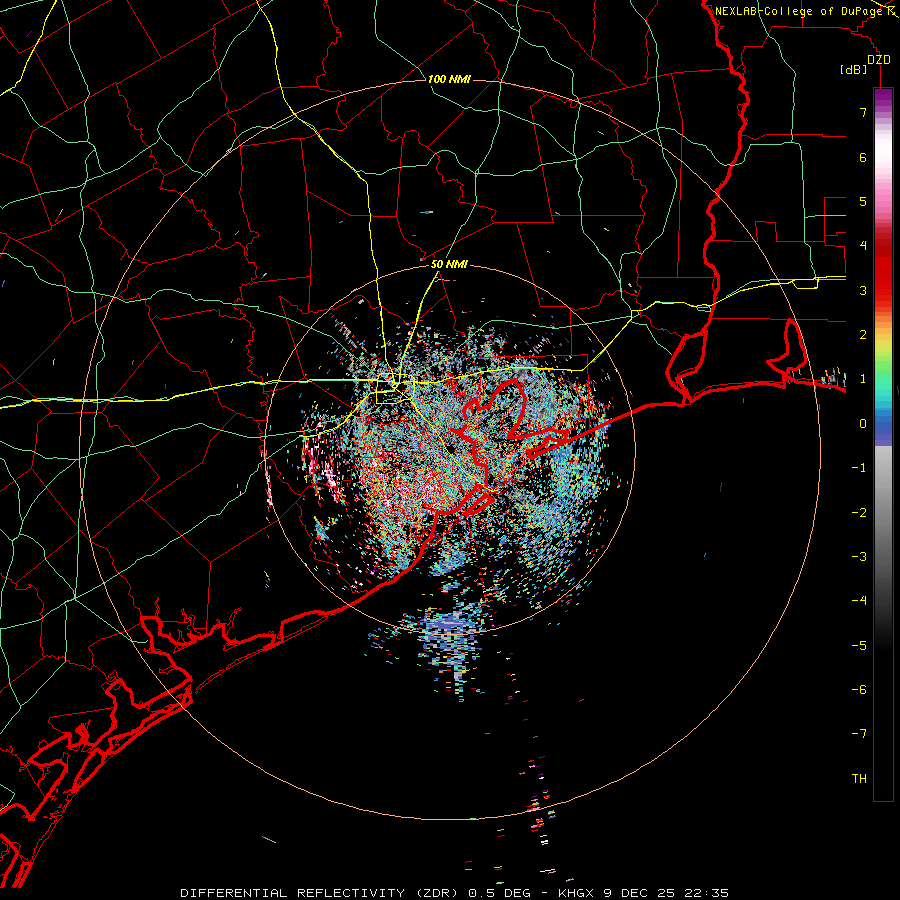The image size is (900, 900).
Task: Click the -6 value on color scale
Action: [x=859, y=689]
